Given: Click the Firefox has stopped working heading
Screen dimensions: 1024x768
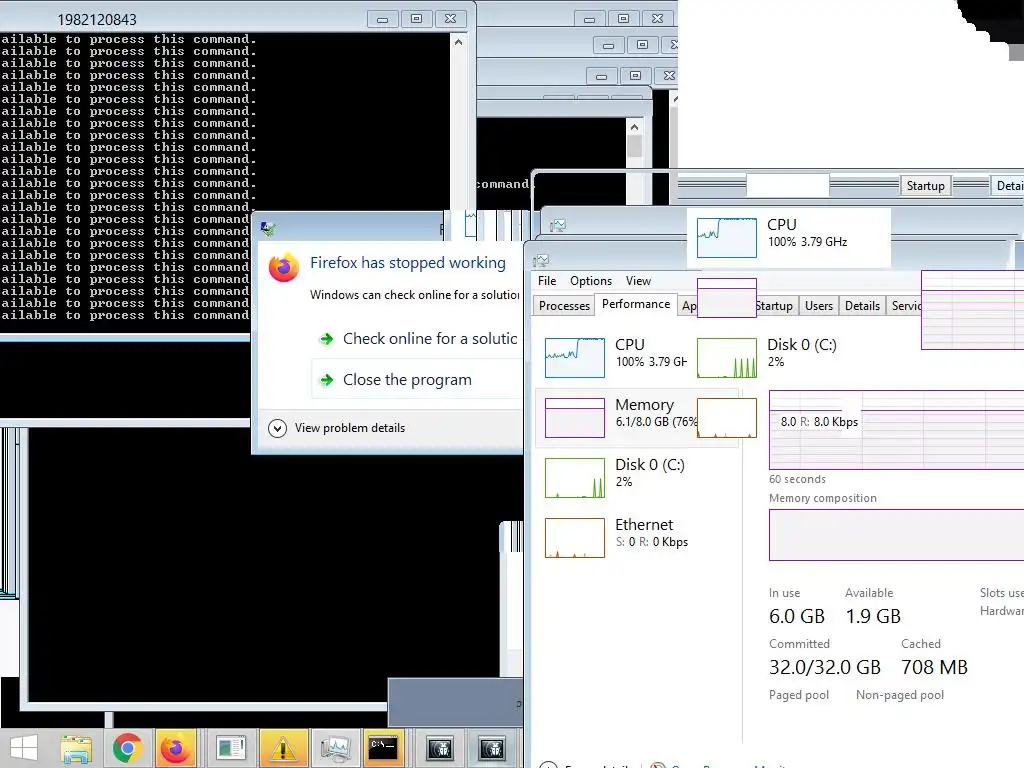Looking at the screenshot, I should click(x=408, y=263).
